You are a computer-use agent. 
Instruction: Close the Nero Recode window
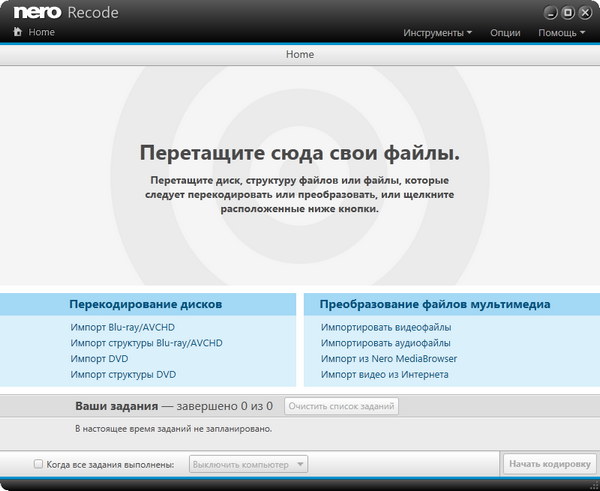[x=583, y=13]
